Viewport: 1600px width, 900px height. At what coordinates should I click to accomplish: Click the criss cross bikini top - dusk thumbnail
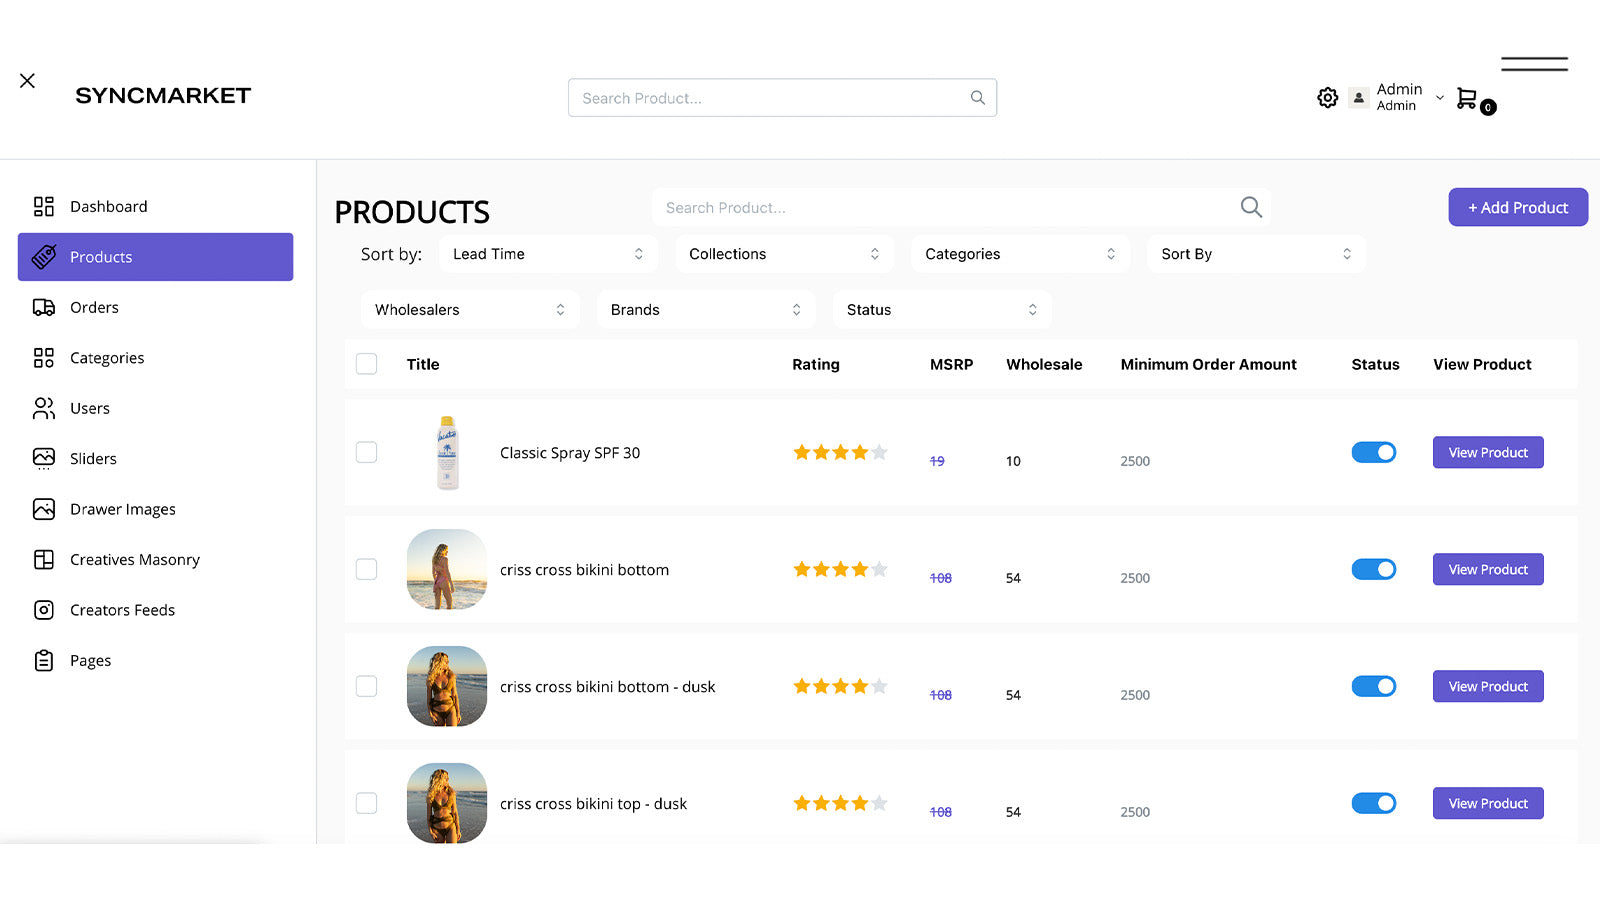coord(447,803)
